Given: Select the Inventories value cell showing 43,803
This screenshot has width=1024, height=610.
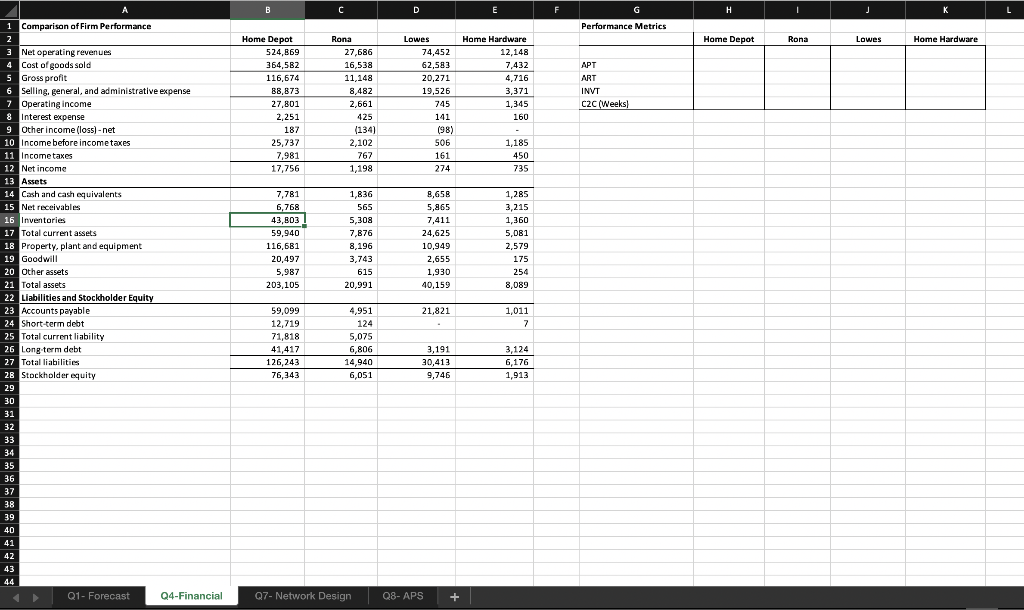Looking at the screenshot, I should (x=267, y=220).
